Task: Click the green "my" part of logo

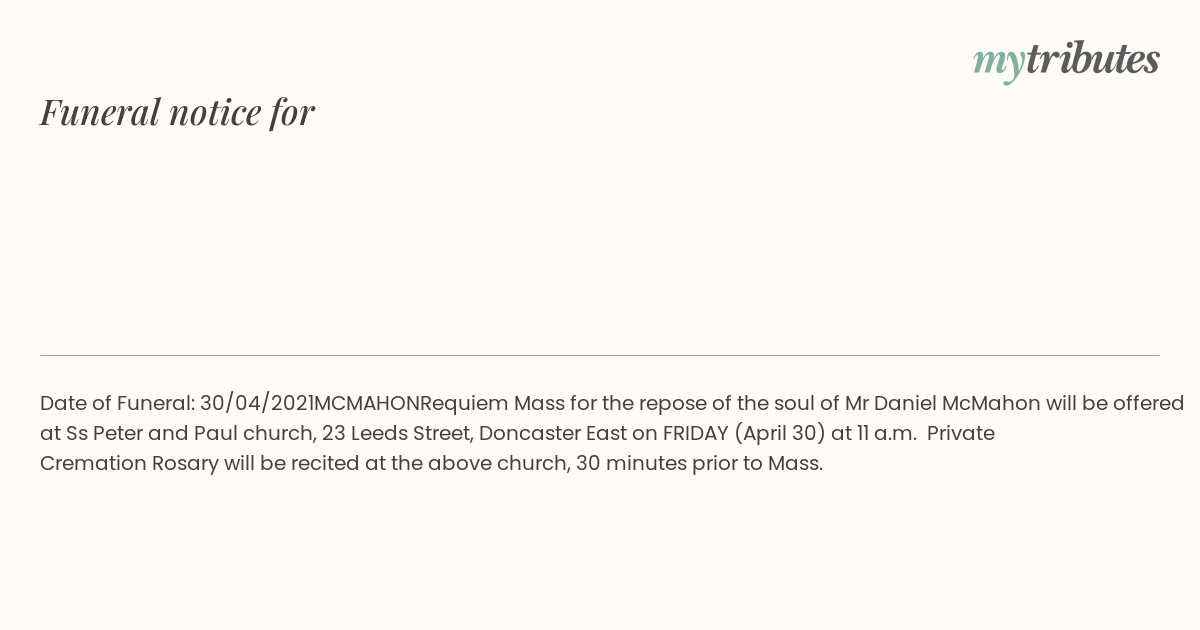Action: click(x=999, y=63)
